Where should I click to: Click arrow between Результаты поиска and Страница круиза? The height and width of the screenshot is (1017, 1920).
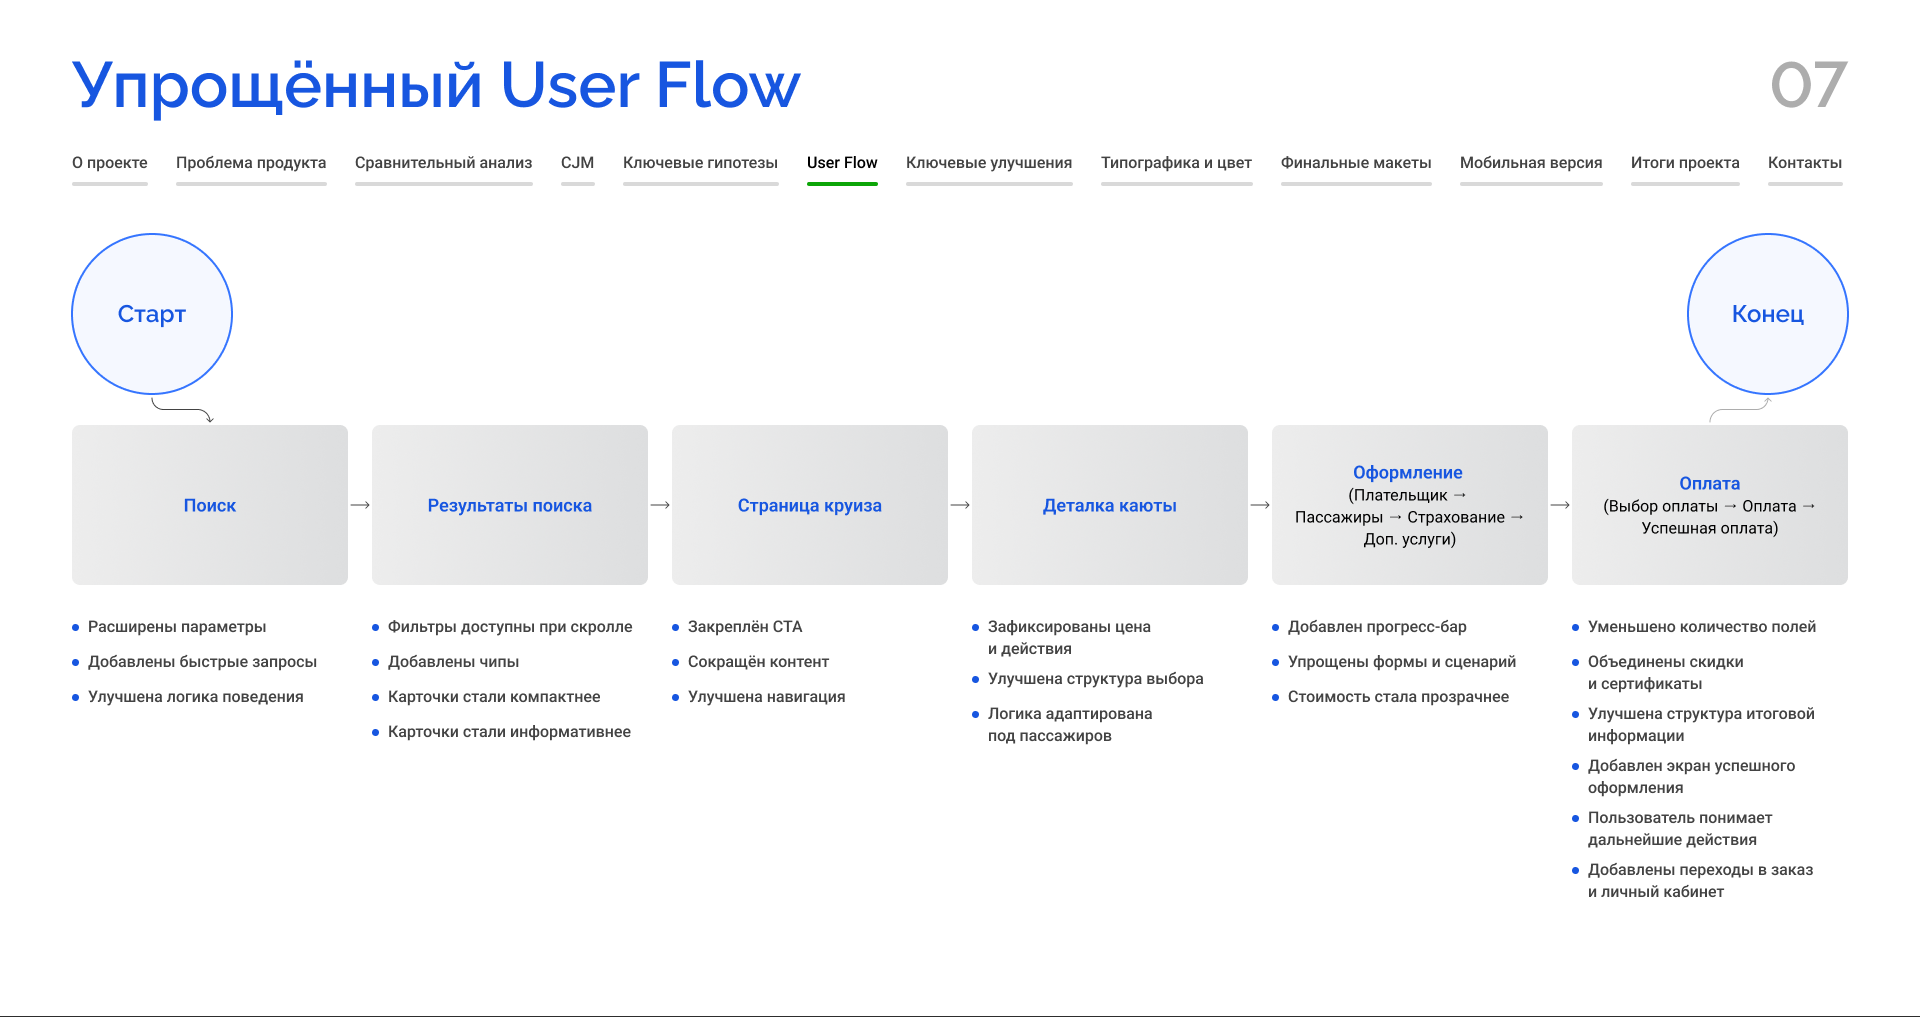pos(660,505)
